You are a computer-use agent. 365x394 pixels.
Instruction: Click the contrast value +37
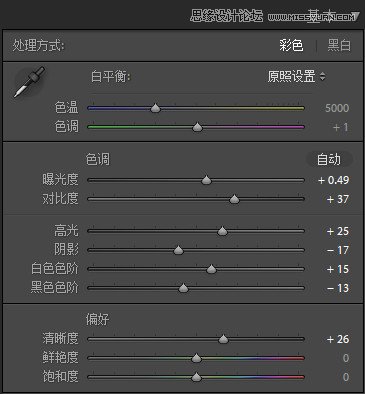point(338,199)
